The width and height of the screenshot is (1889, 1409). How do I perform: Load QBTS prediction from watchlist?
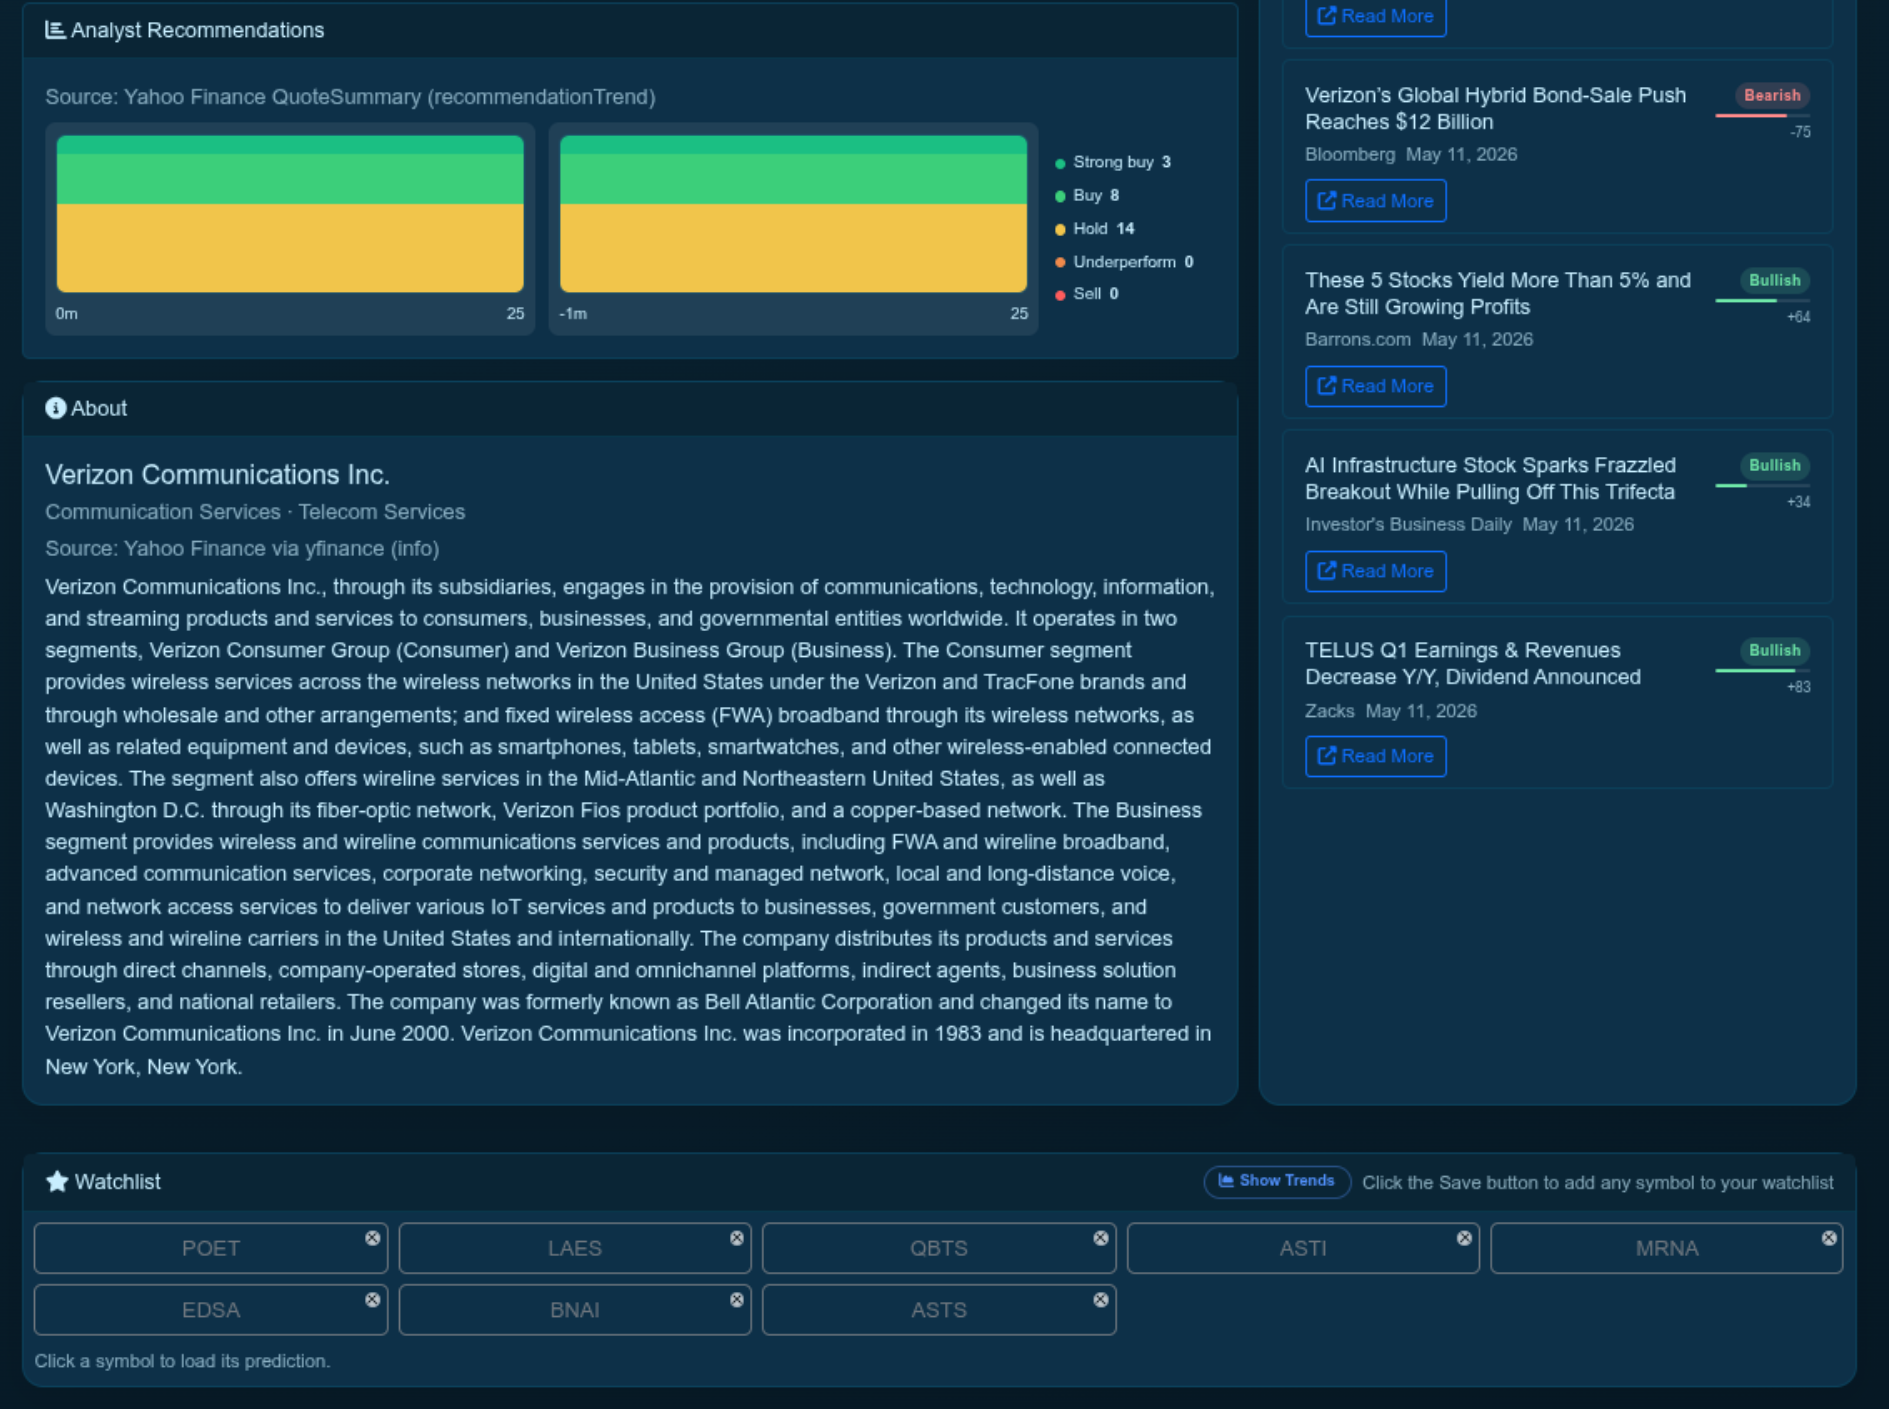click(x=939, y=1248)
